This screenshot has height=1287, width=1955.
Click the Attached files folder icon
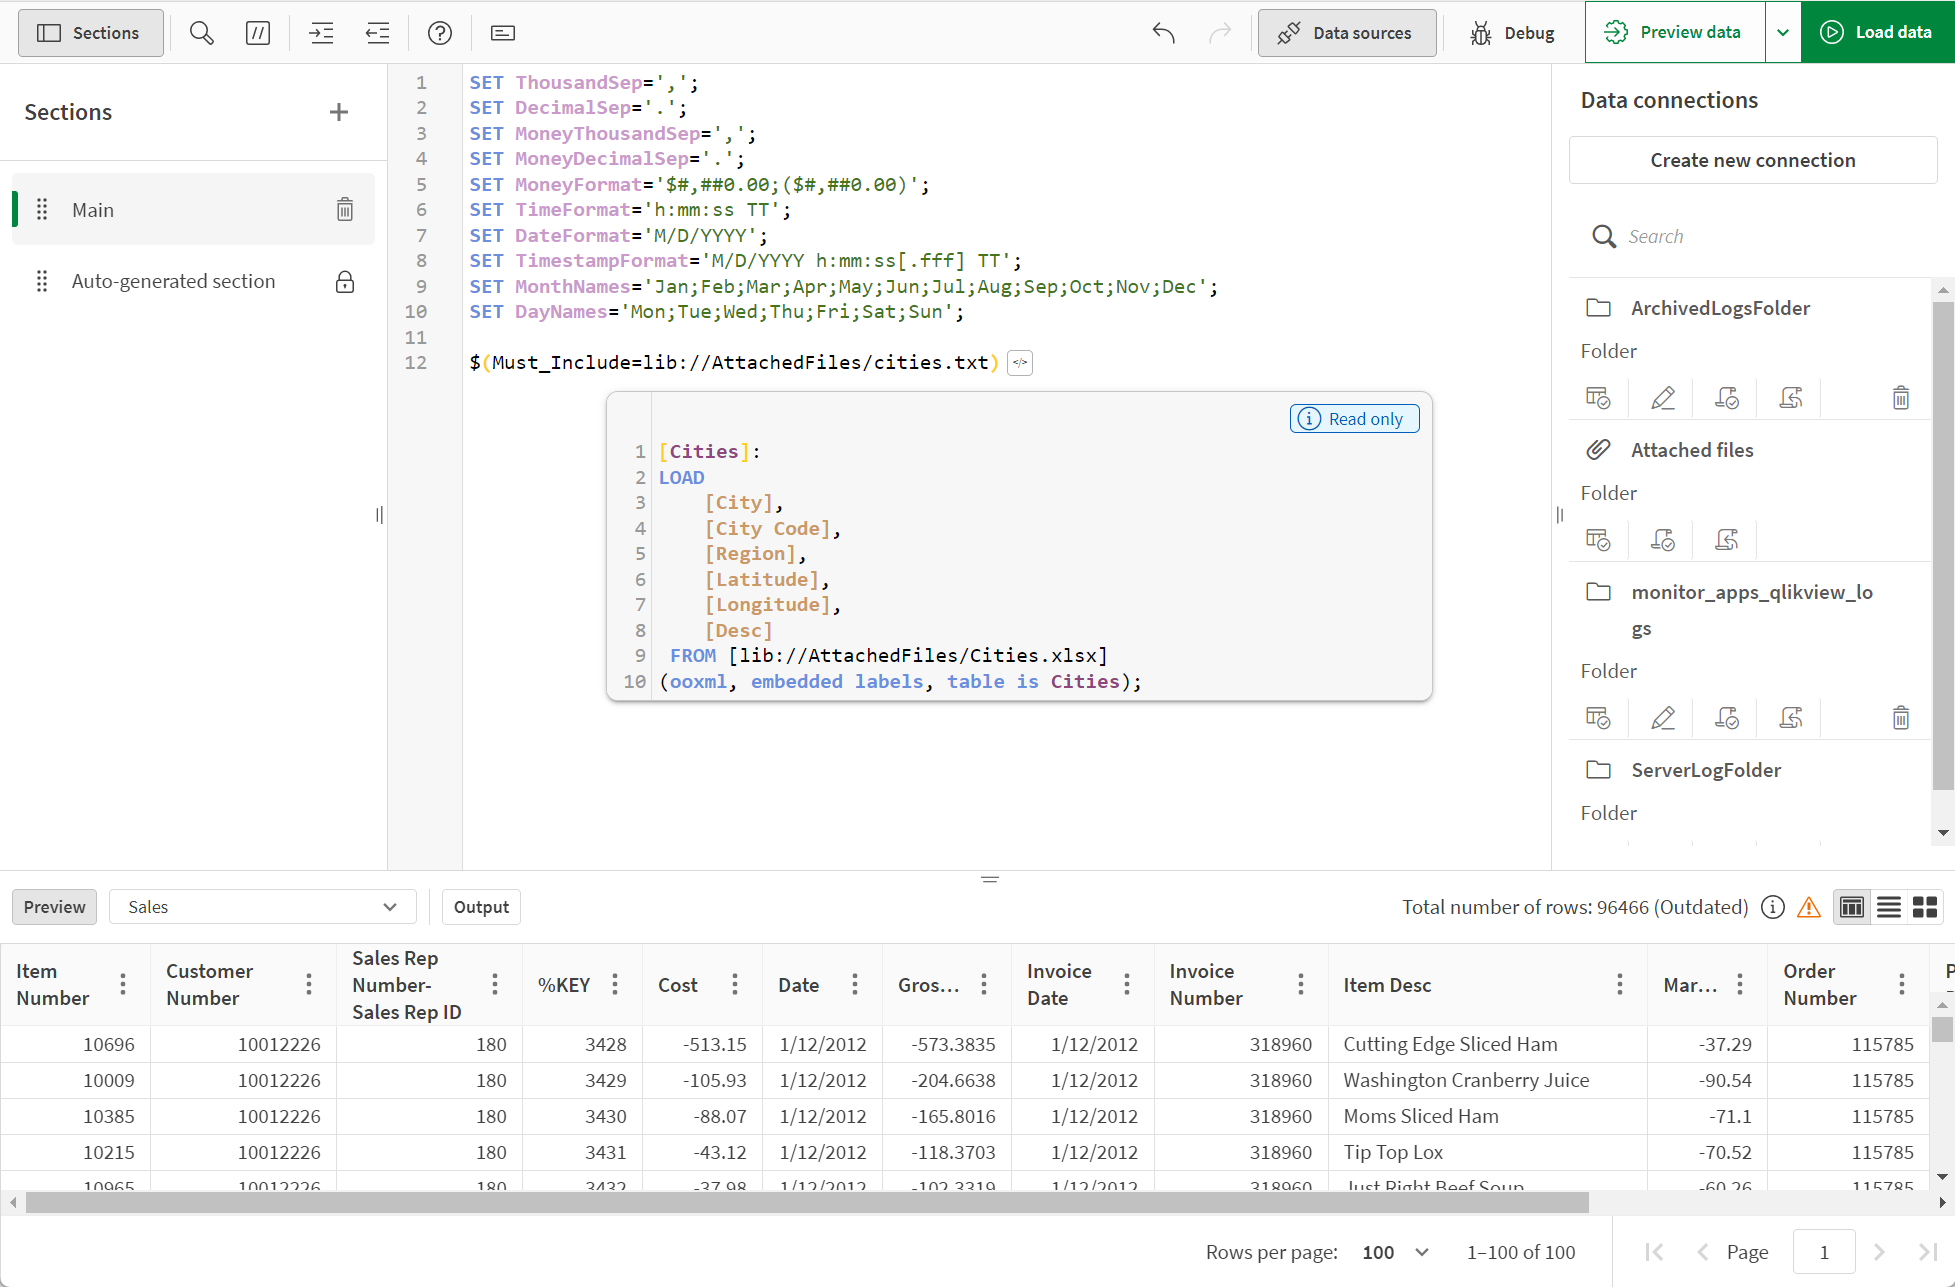[1597, 450]
